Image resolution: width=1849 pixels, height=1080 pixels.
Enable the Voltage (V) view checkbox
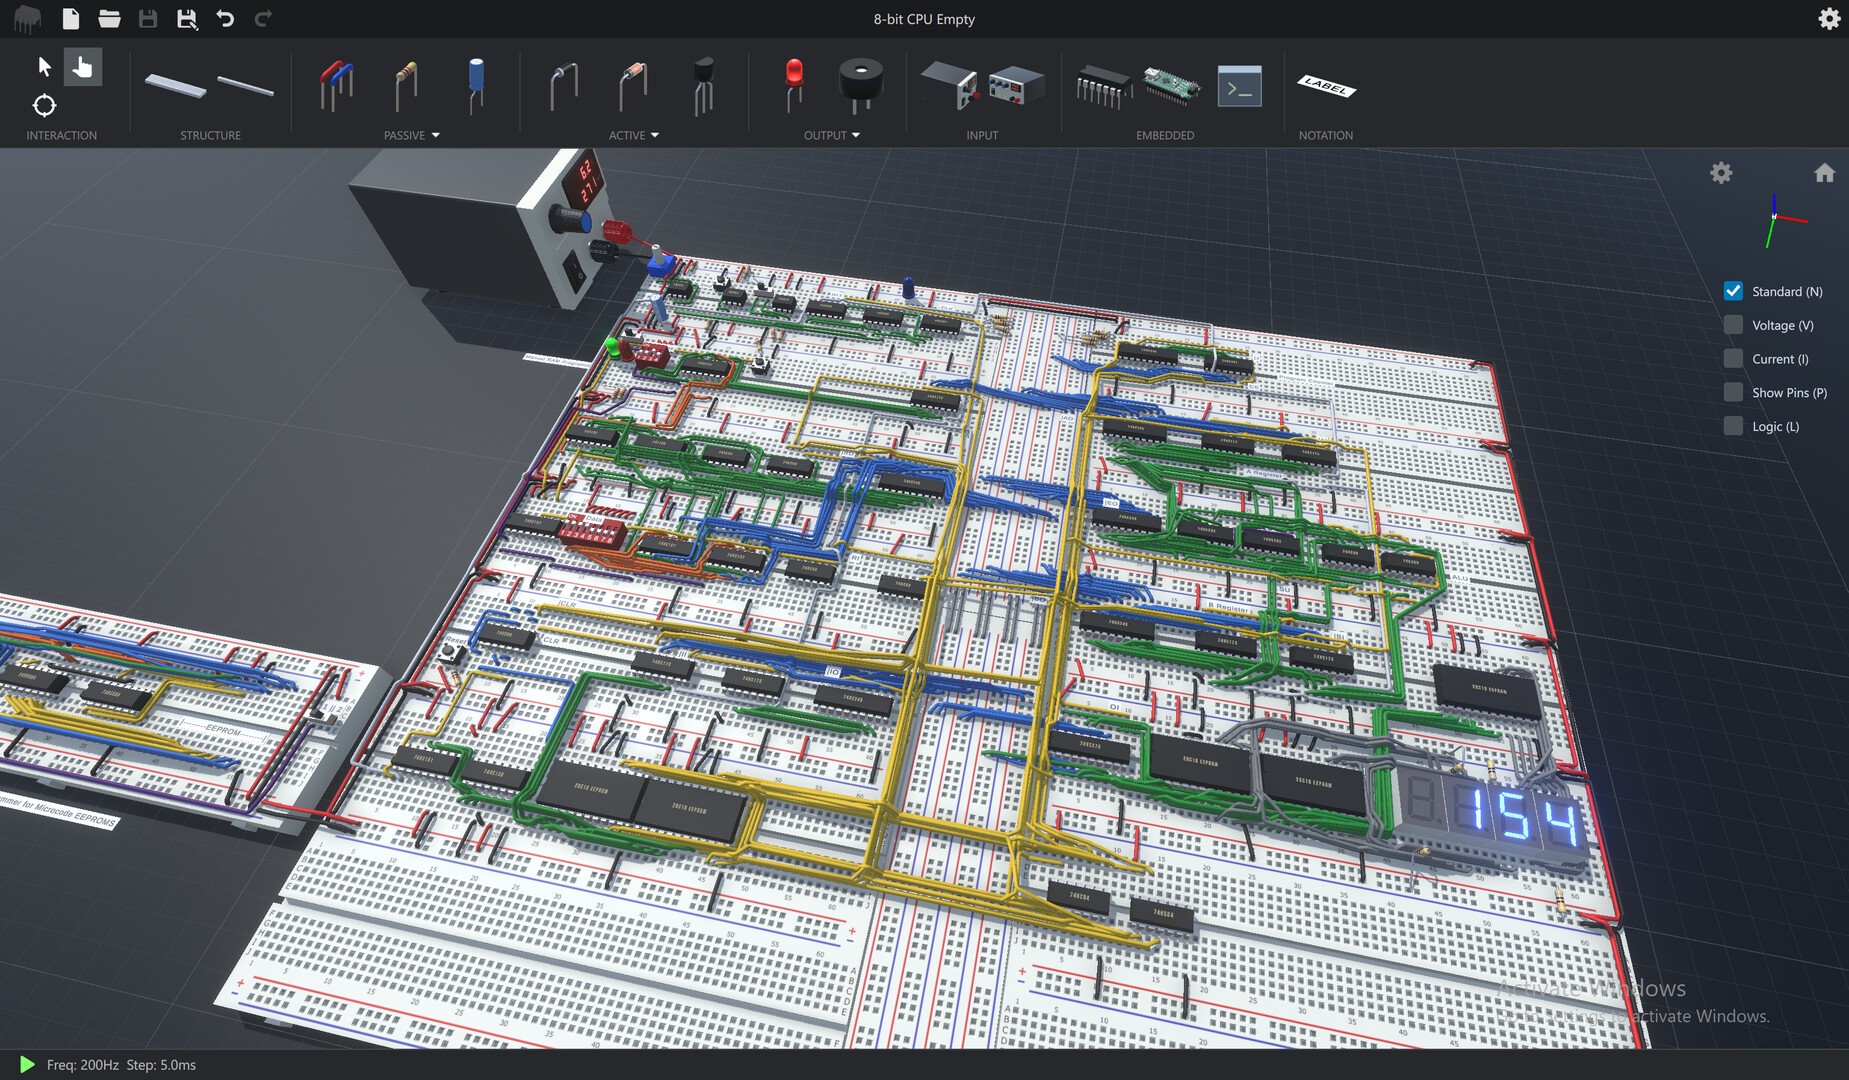(1732, 324)
